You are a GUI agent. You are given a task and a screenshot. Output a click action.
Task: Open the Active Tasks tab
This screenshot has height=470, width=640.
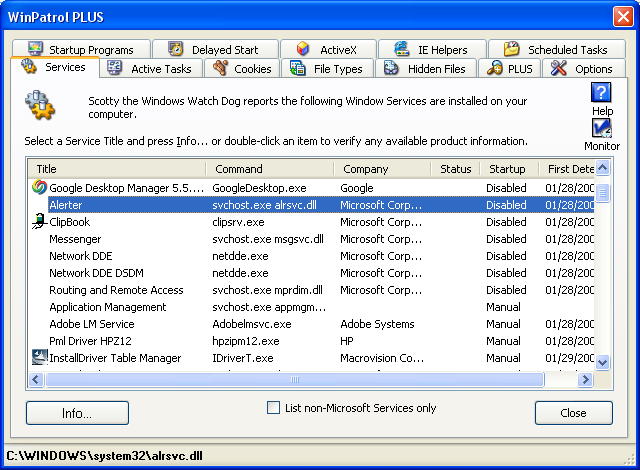click(151, 69)
